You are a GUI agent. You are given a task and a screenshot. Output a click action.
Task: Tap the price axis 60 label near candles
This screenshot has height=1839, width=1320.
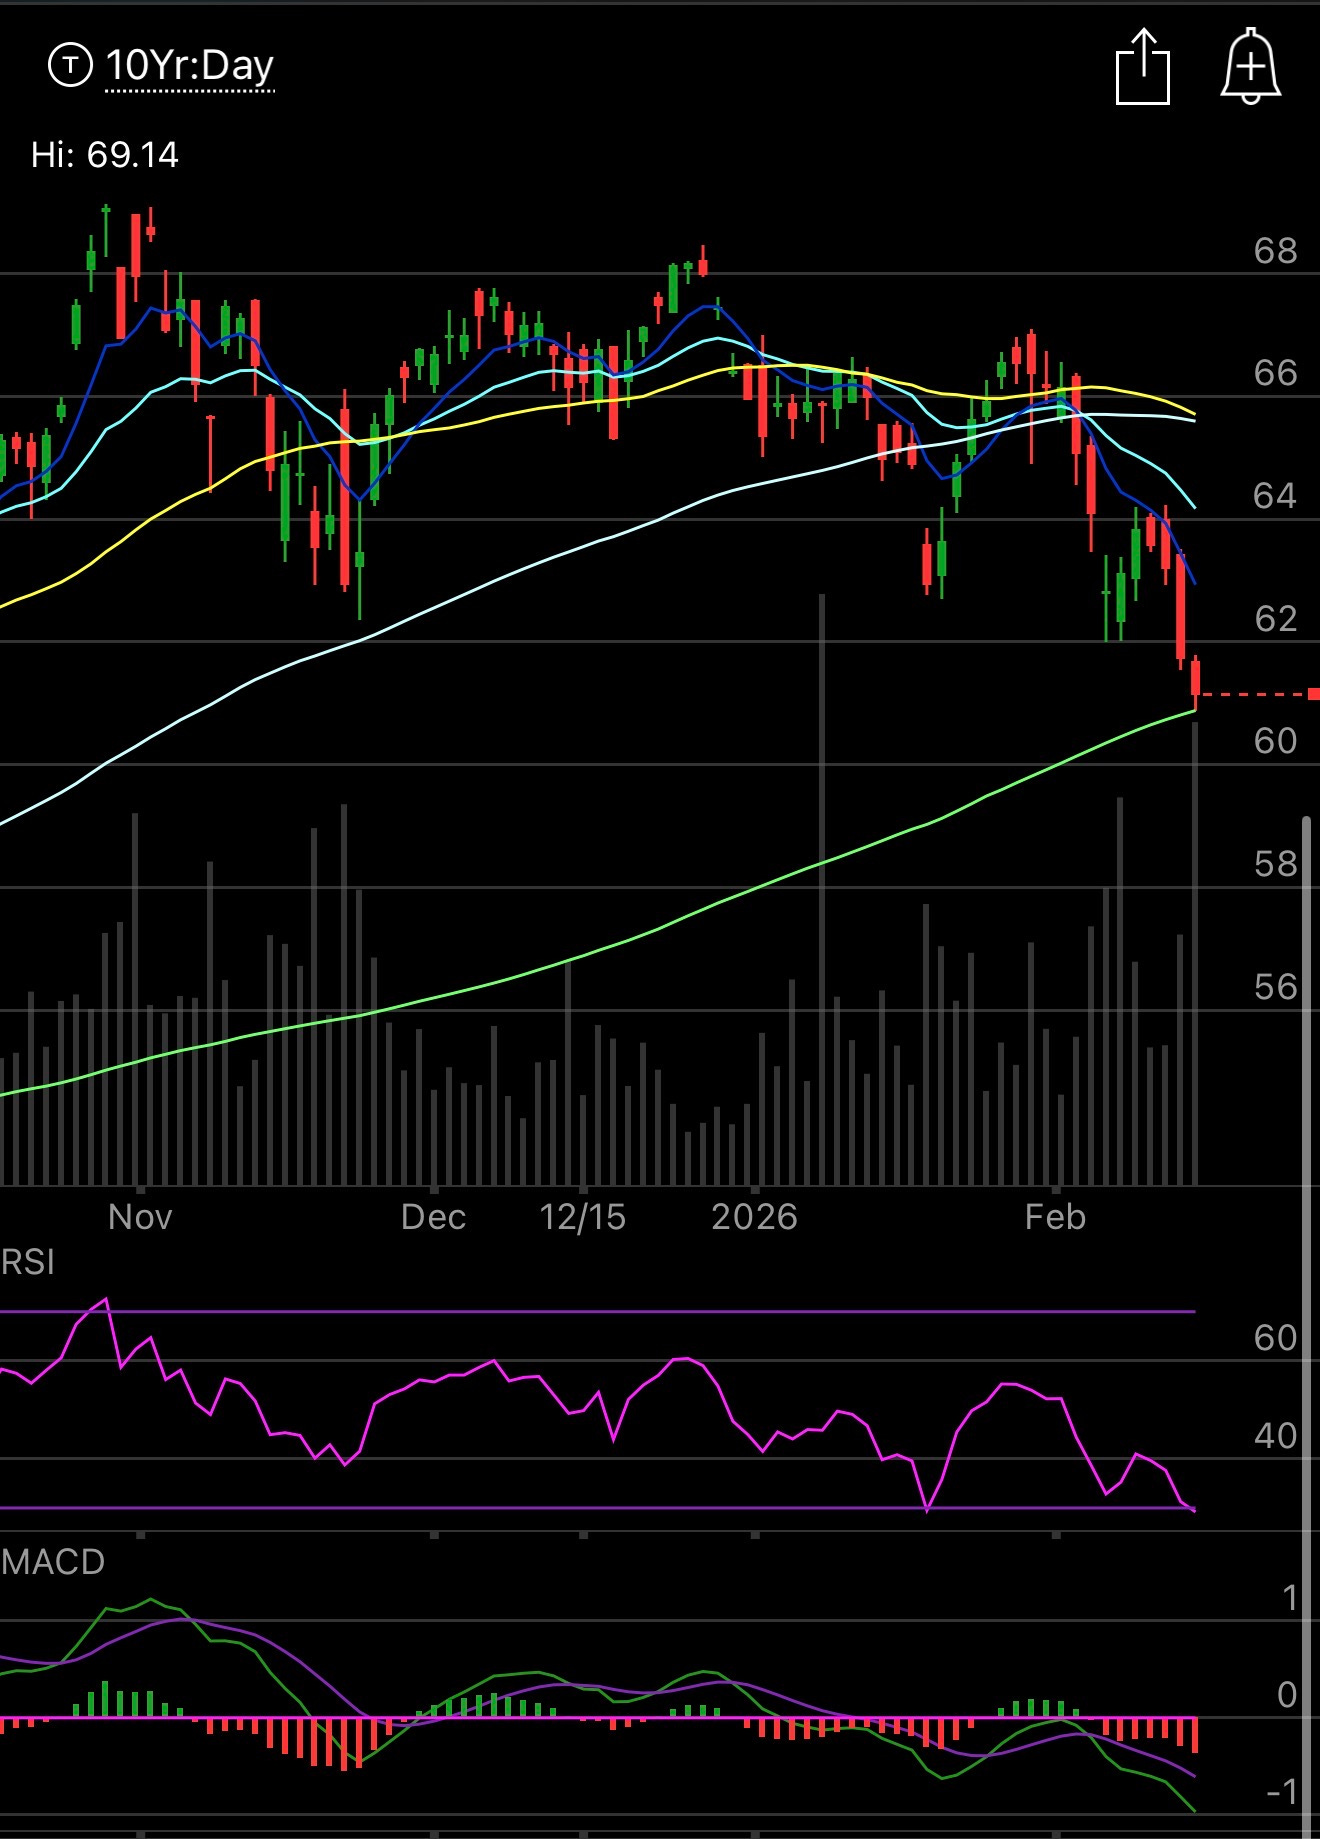[1275, 741]
